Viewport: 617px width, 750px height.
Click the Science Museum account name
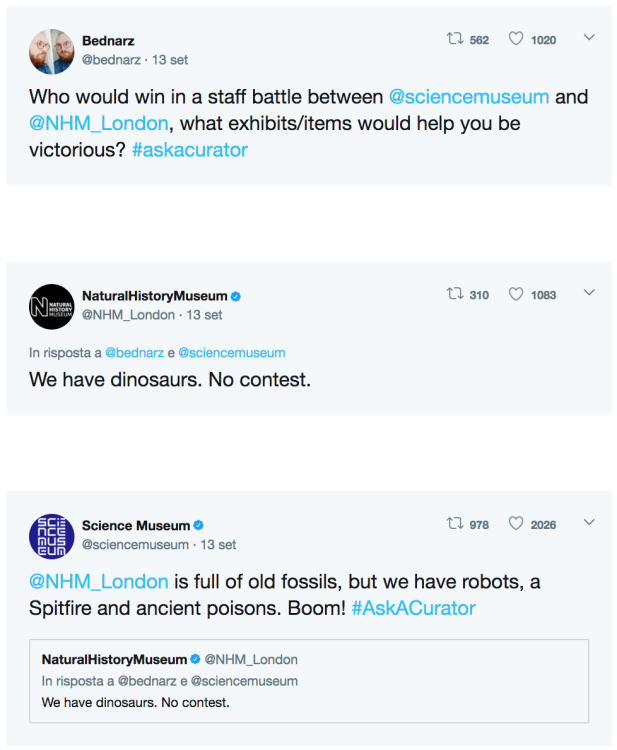pos(135,526)
